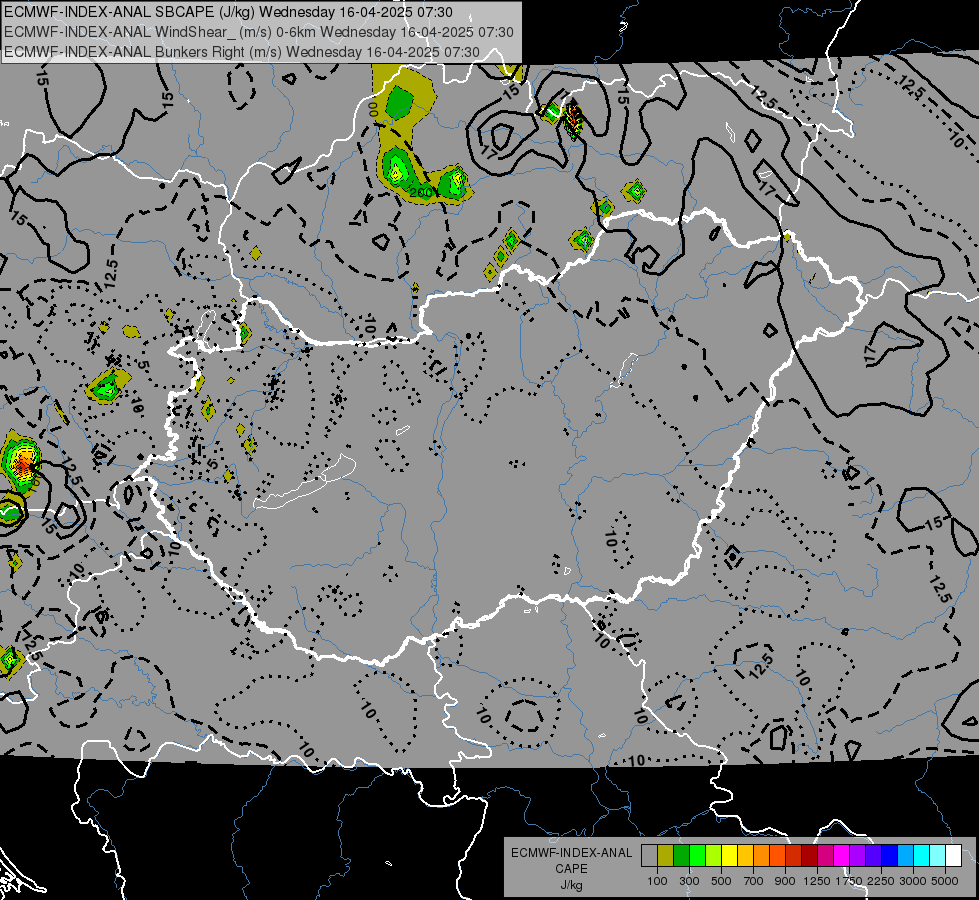The image size is (979, 900).
Task: Select the white legend swatch
Action: [953, 856]
